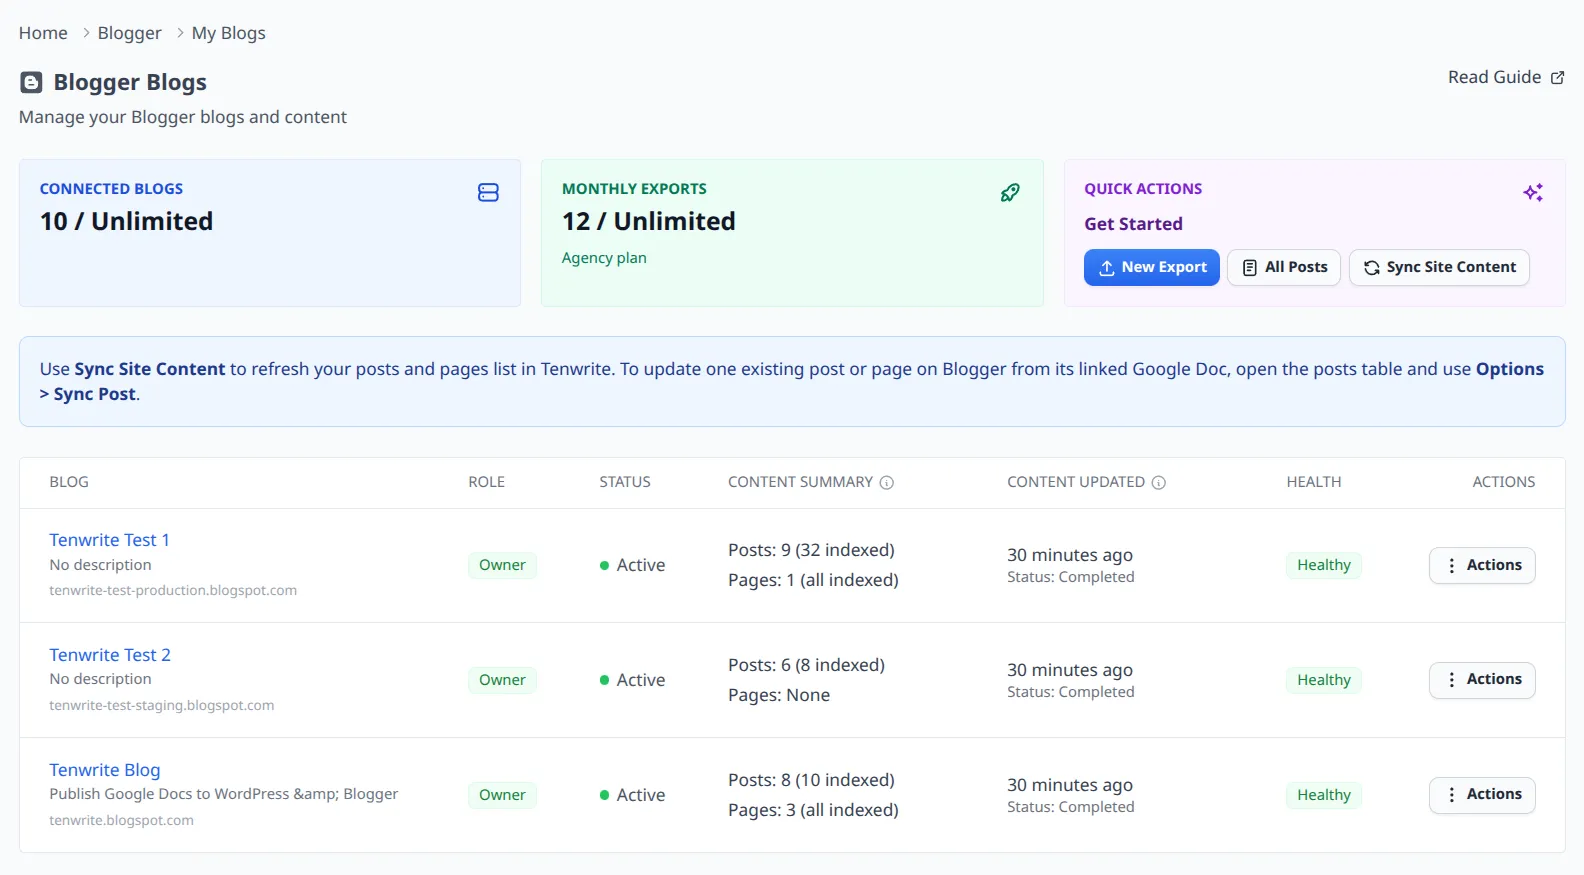Click the '12 / Unlimited' monthly exports value
Image resolution: width=1584 pixels, height=875 pixels.
point(649,221)
